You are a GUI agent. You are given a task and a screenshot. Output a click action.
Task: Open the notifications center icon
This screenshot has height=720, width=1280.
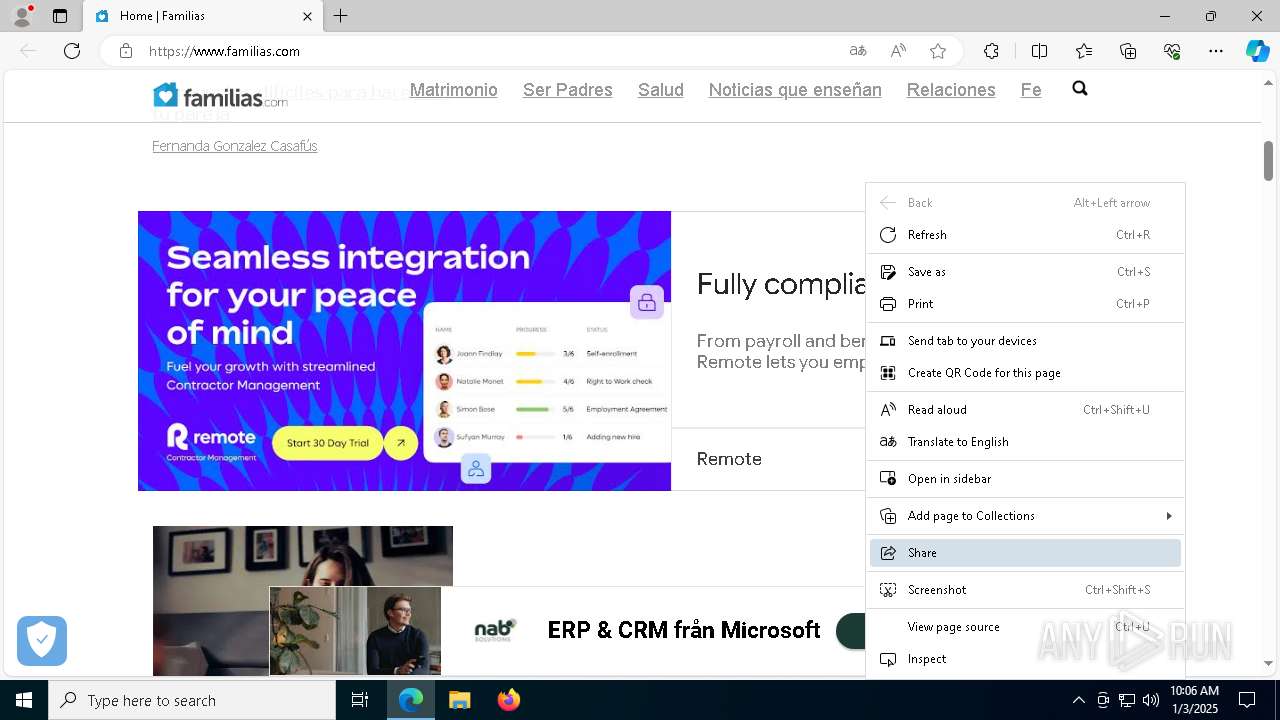(x=1247, y=700)
